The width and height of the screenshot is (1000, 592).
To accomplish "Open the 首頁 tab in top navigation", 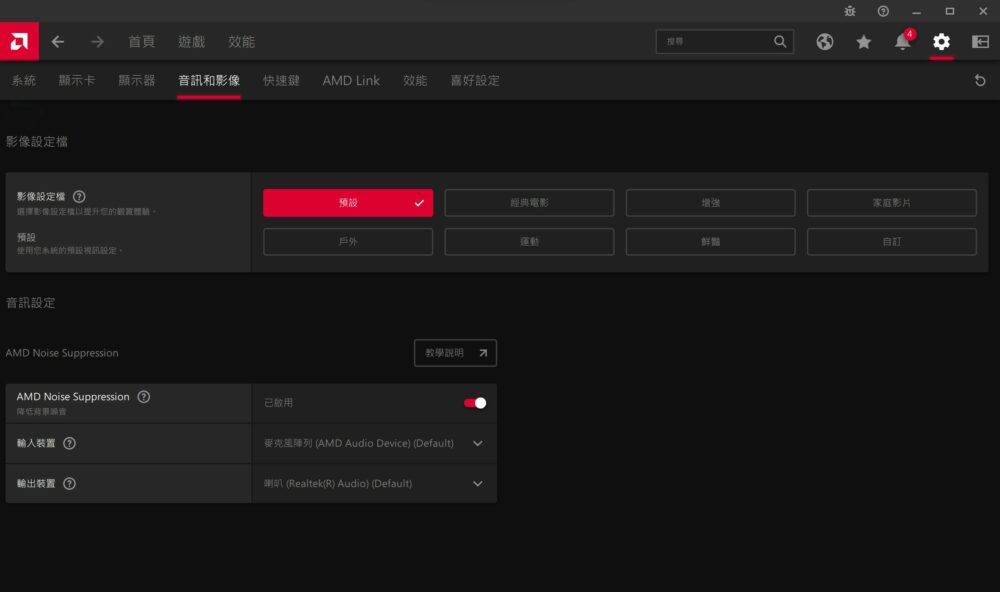I will (142, 41).
